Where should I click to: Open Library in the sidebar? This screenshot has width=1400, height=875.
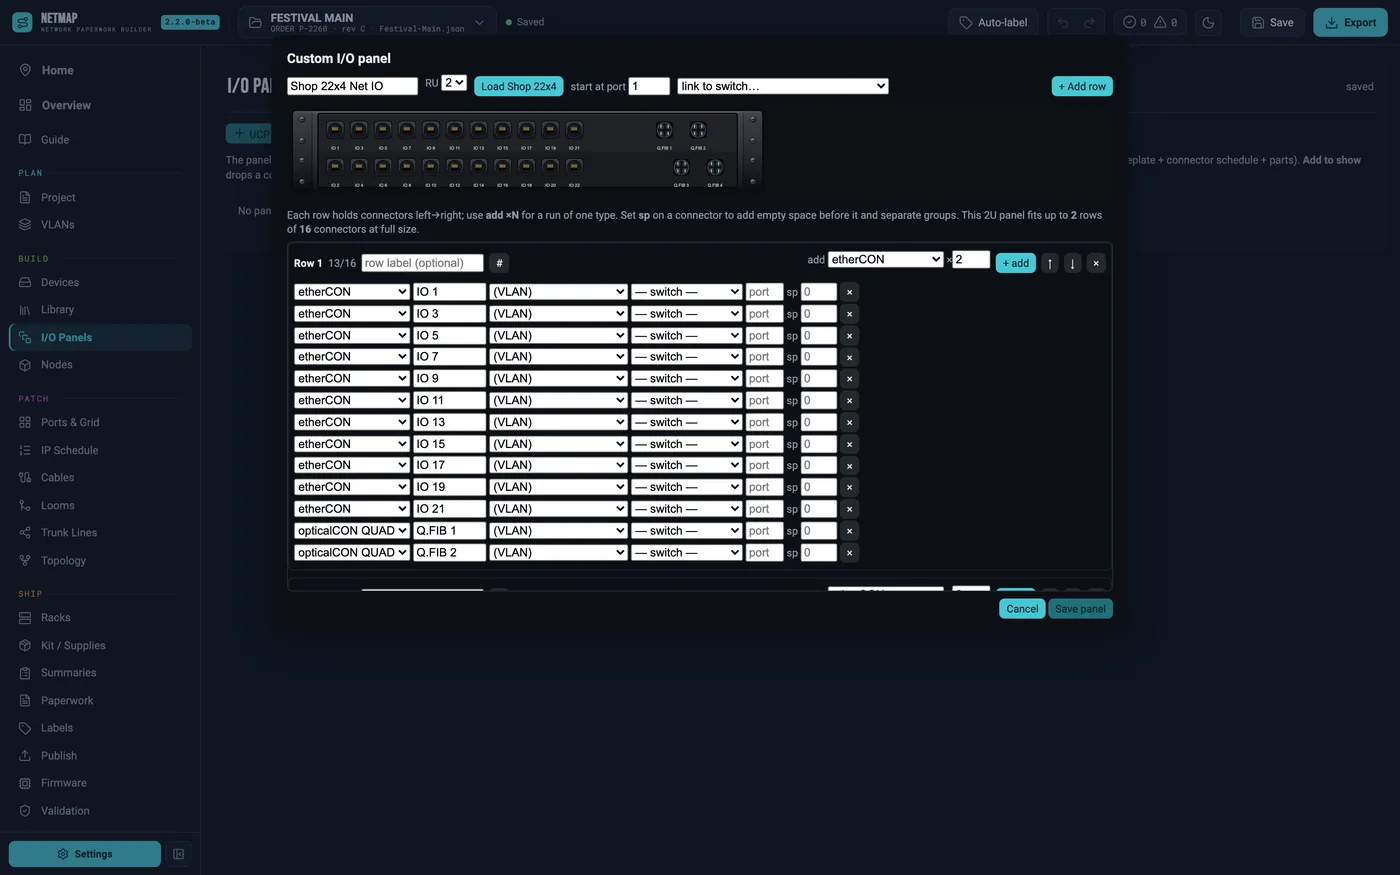pos(100,310)
